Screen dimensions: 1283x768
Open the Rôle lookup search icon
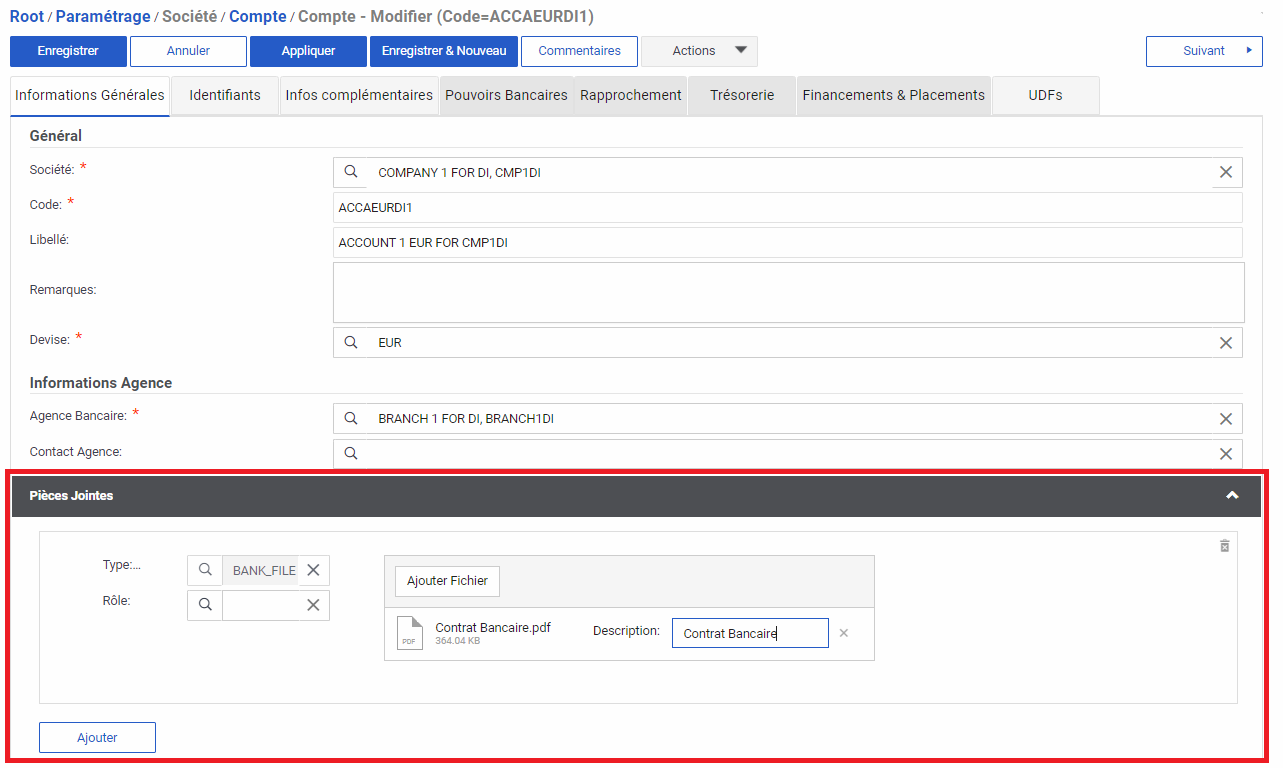[x=205, y=605]
